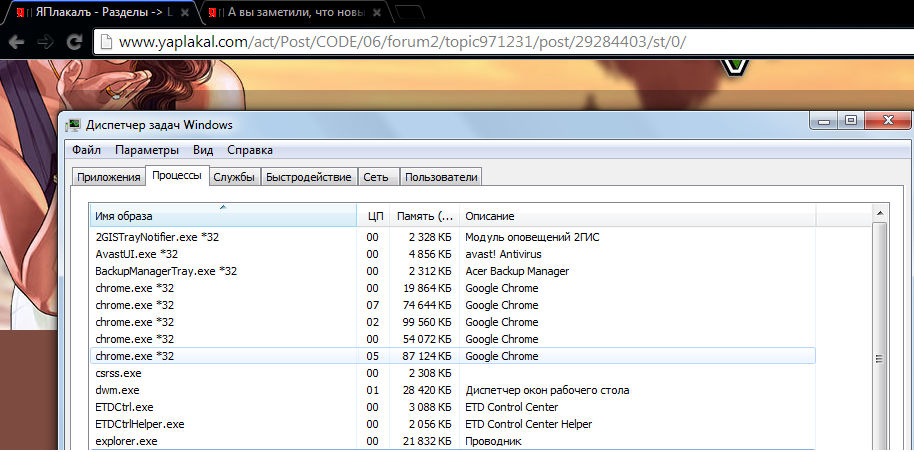Switch to the Пользователи tab
The height and width of the screenshot is (452, 914).
[x=441, y=177]
